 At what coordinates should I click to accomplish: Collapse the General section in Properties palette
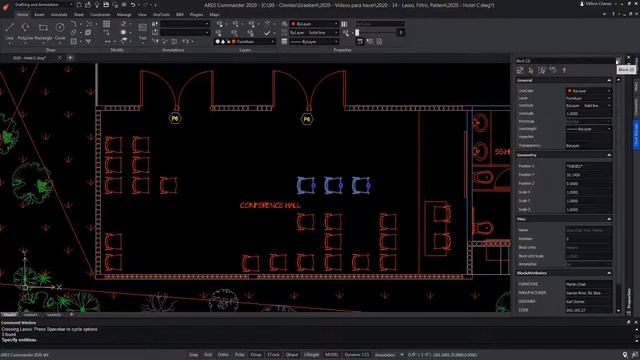click(x=609, y=80)
